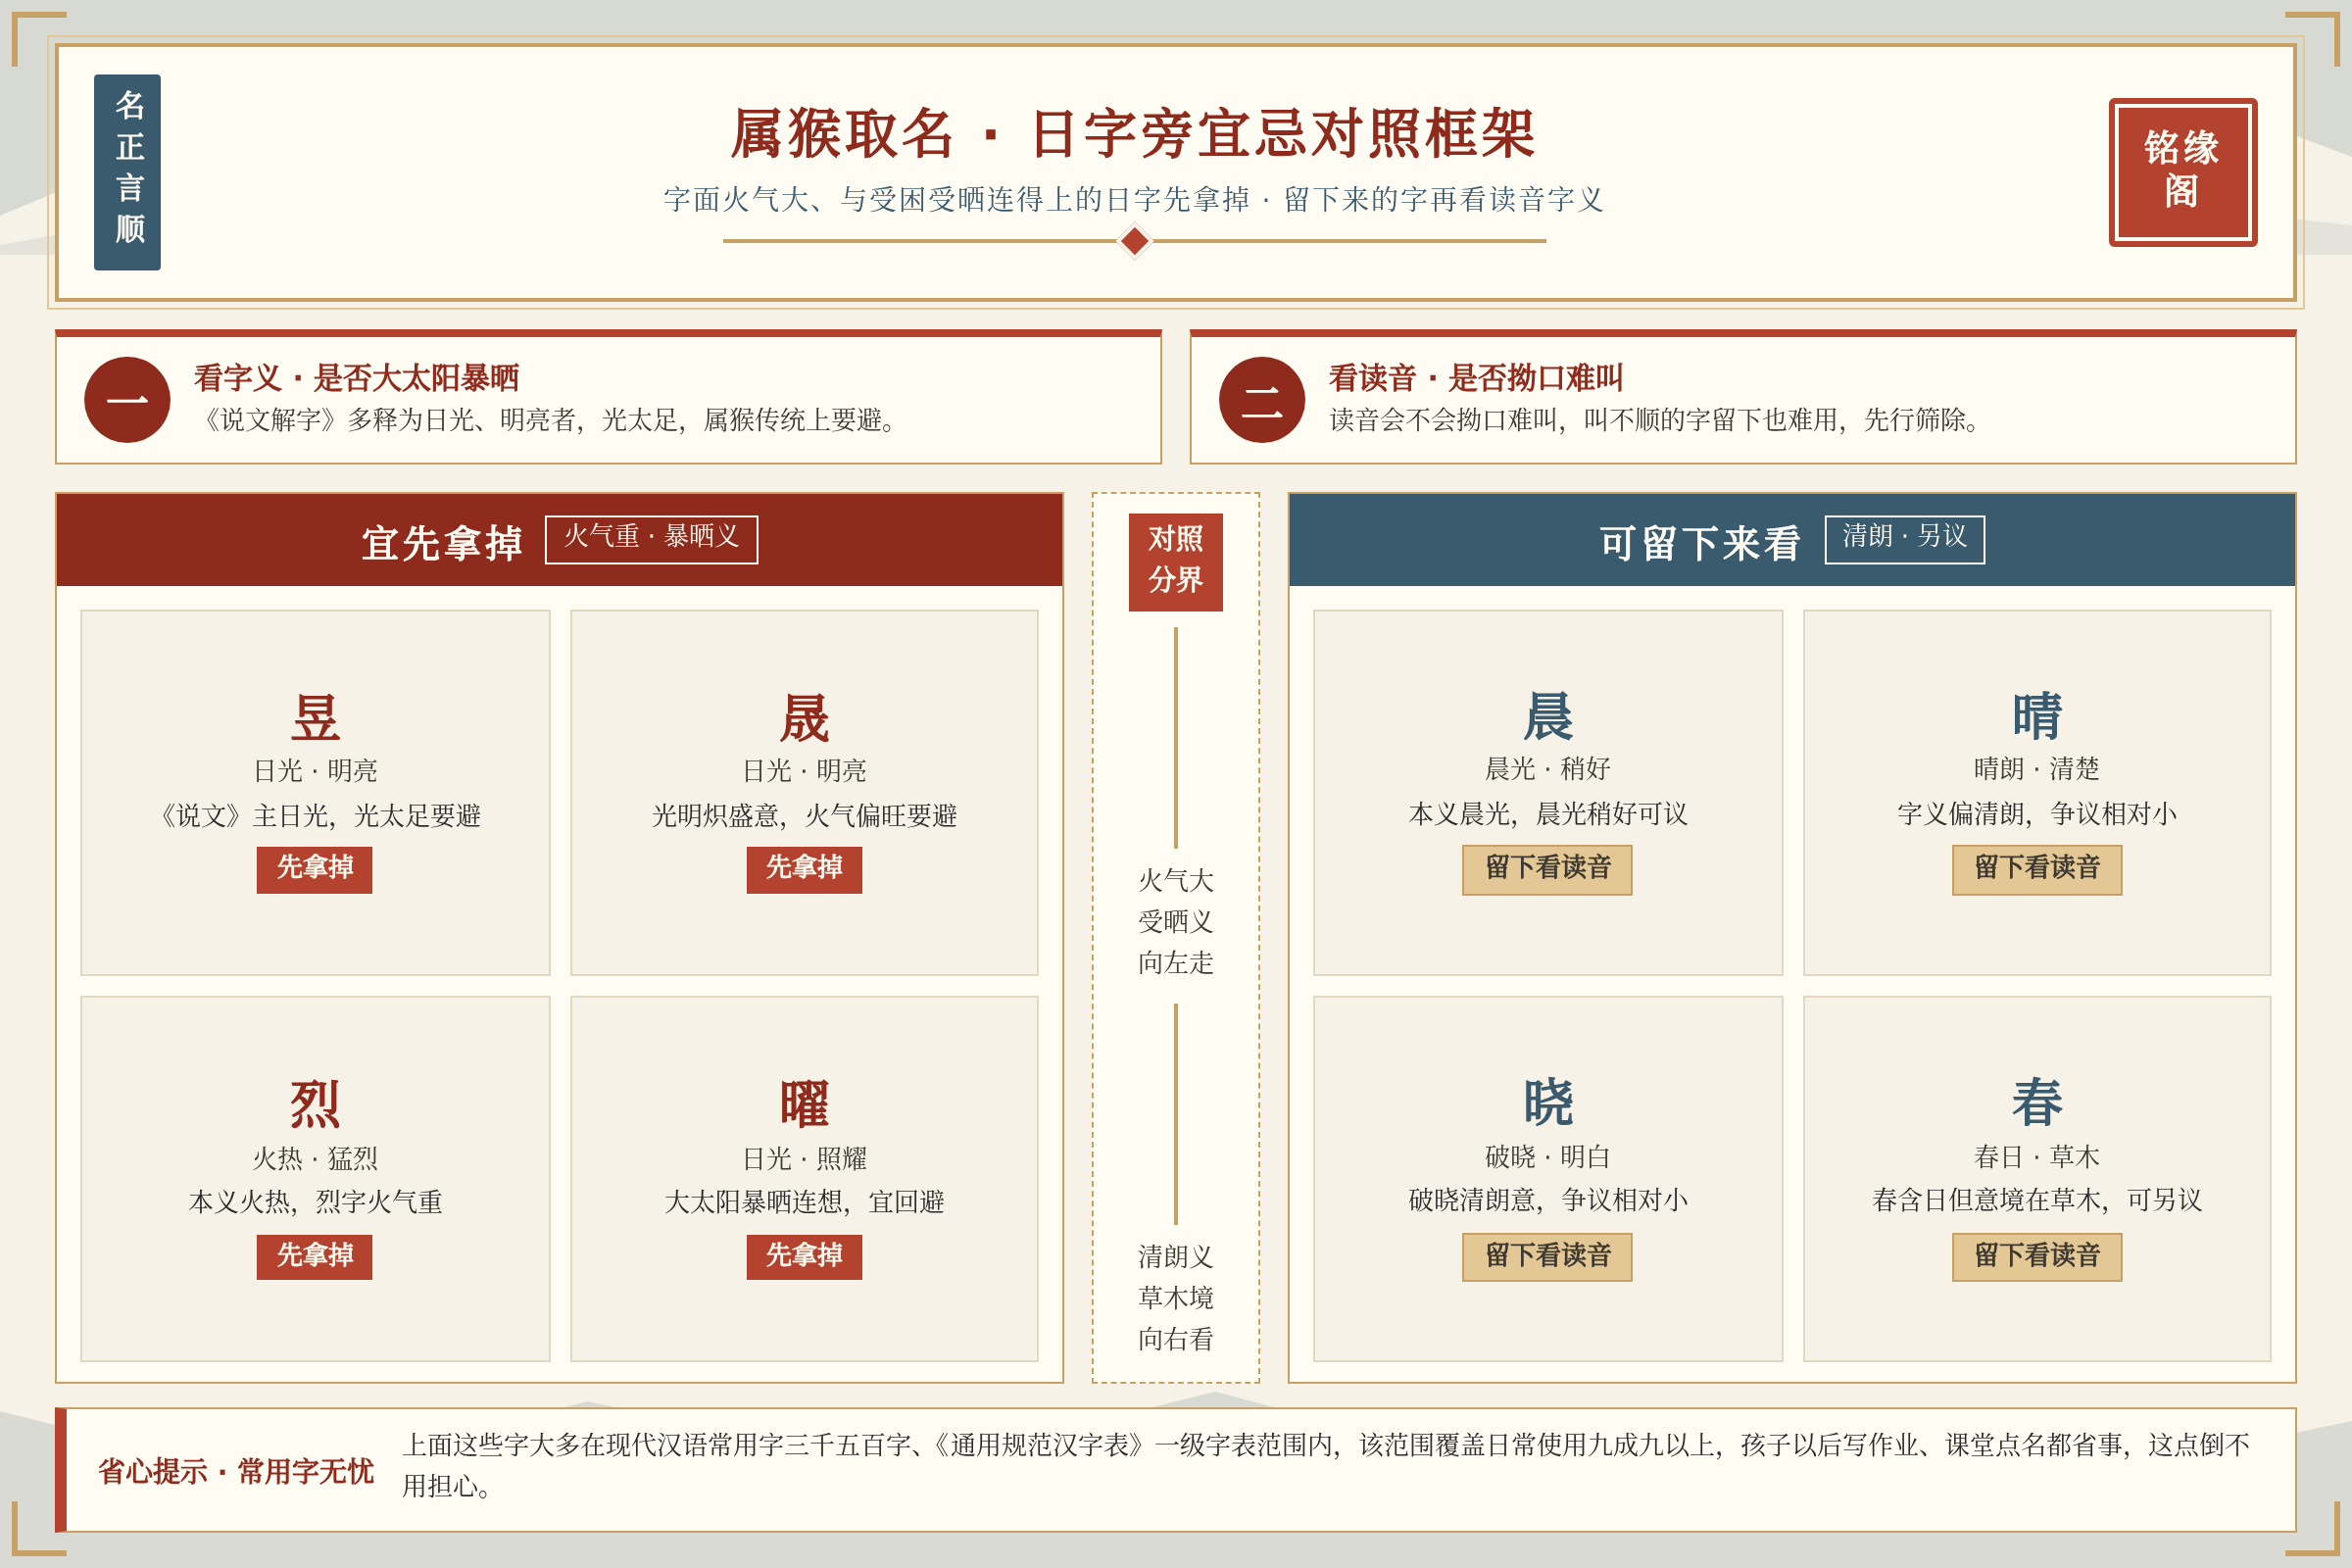Click the 先拿掉 tag under 晟
The image size is (2352, 1568).
tap(804, 869)
